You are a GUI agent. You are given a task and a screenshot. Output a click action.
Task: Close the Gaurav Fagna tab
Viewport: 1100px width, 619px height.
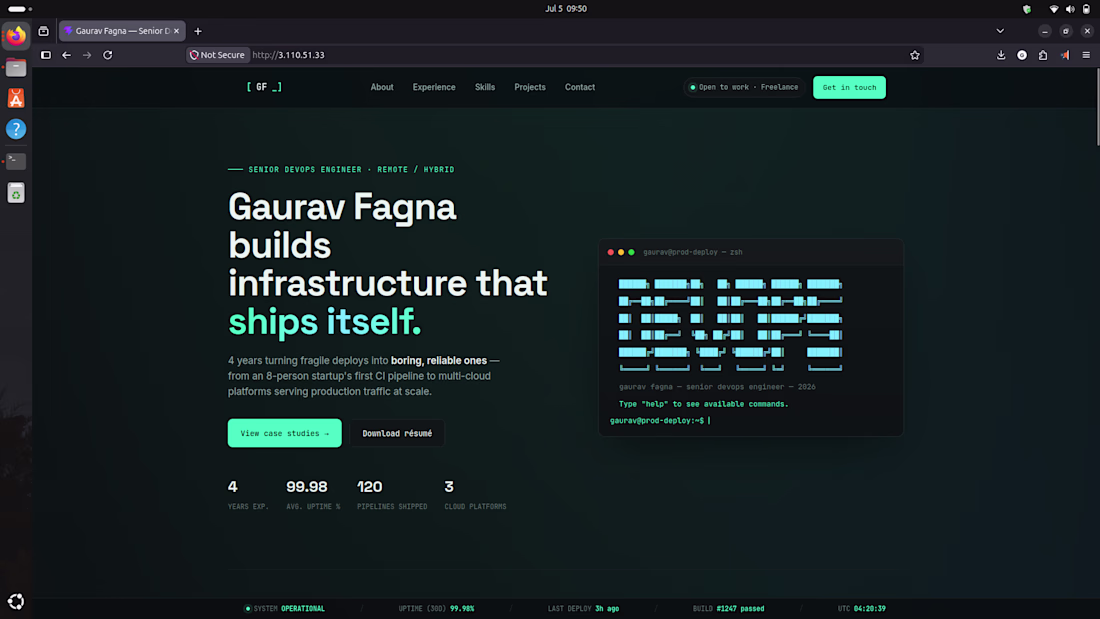click(176, 31)
